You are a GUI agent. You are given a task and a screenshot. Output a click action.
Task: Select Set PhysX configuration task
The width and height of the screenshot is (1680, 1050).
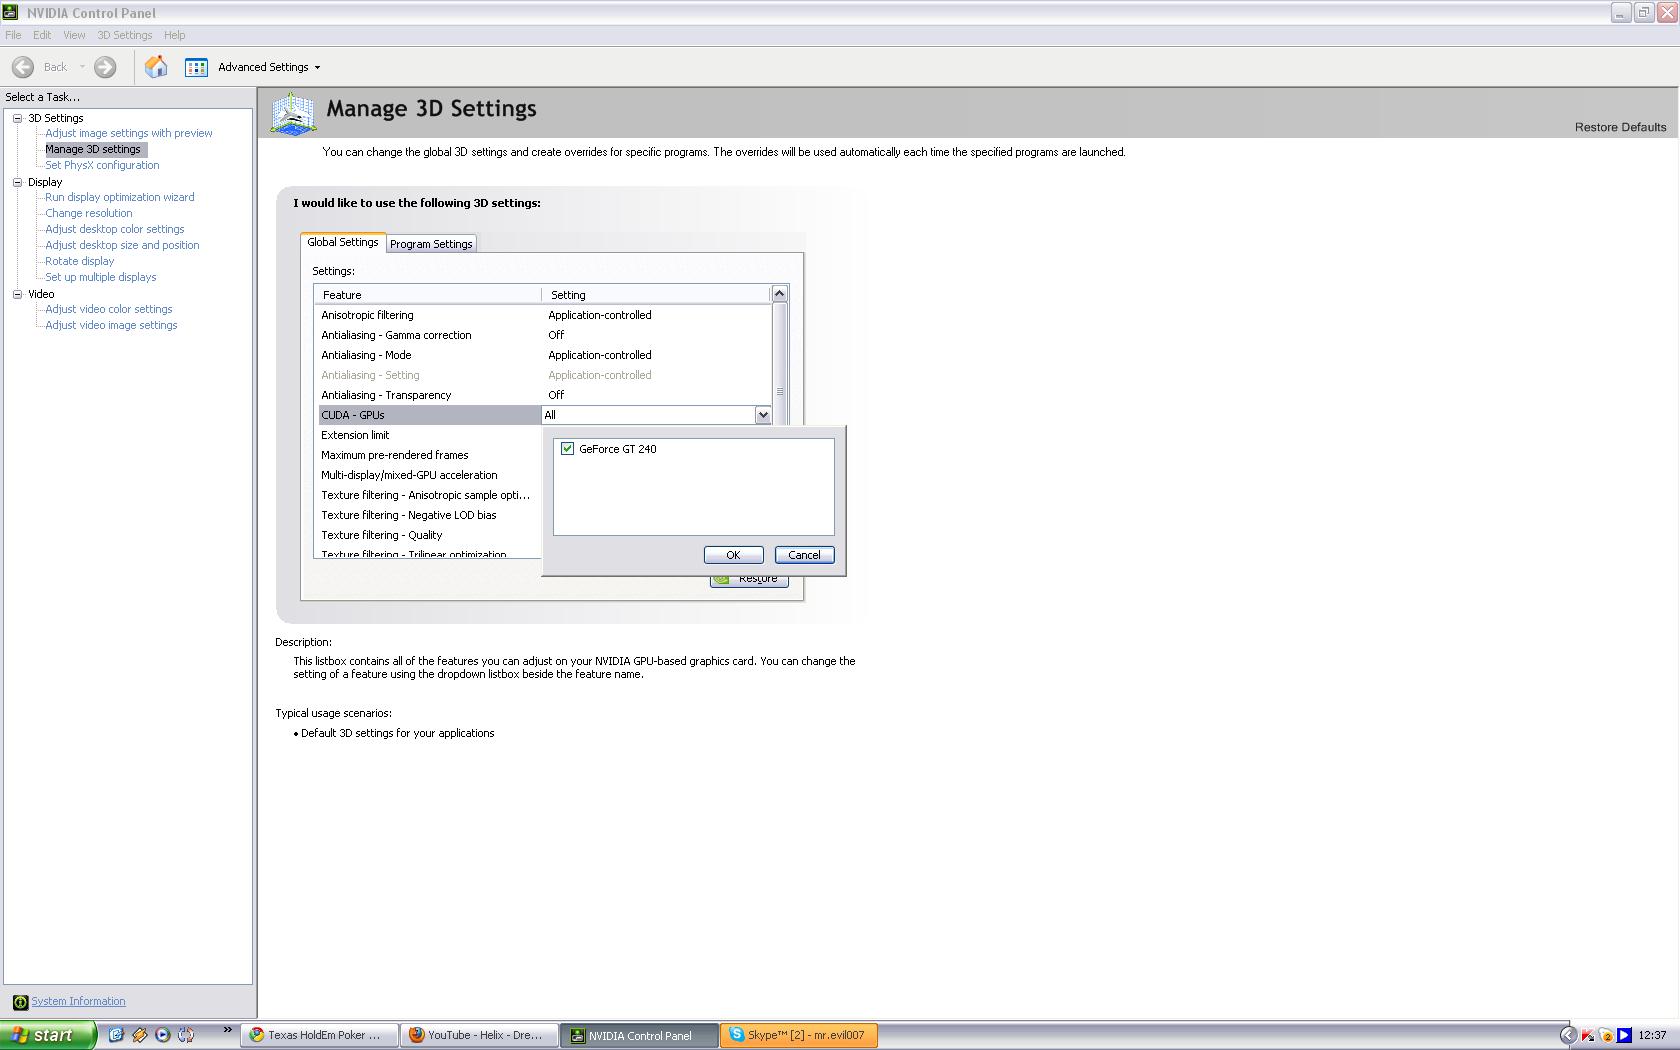click(x=102, y=165)
